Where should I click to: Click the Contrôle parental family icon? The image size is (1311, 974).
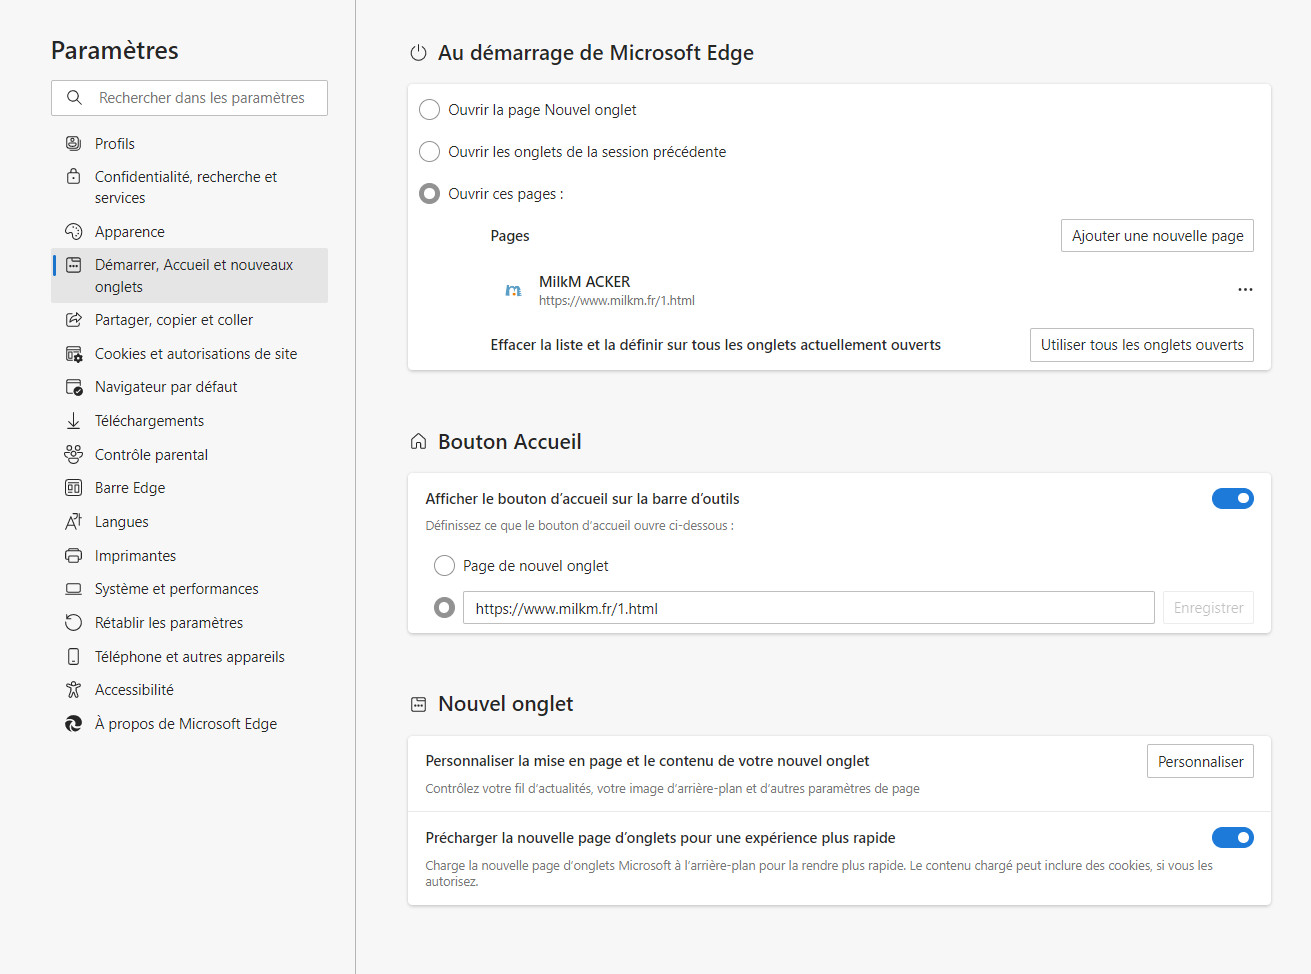click(73, 454)
